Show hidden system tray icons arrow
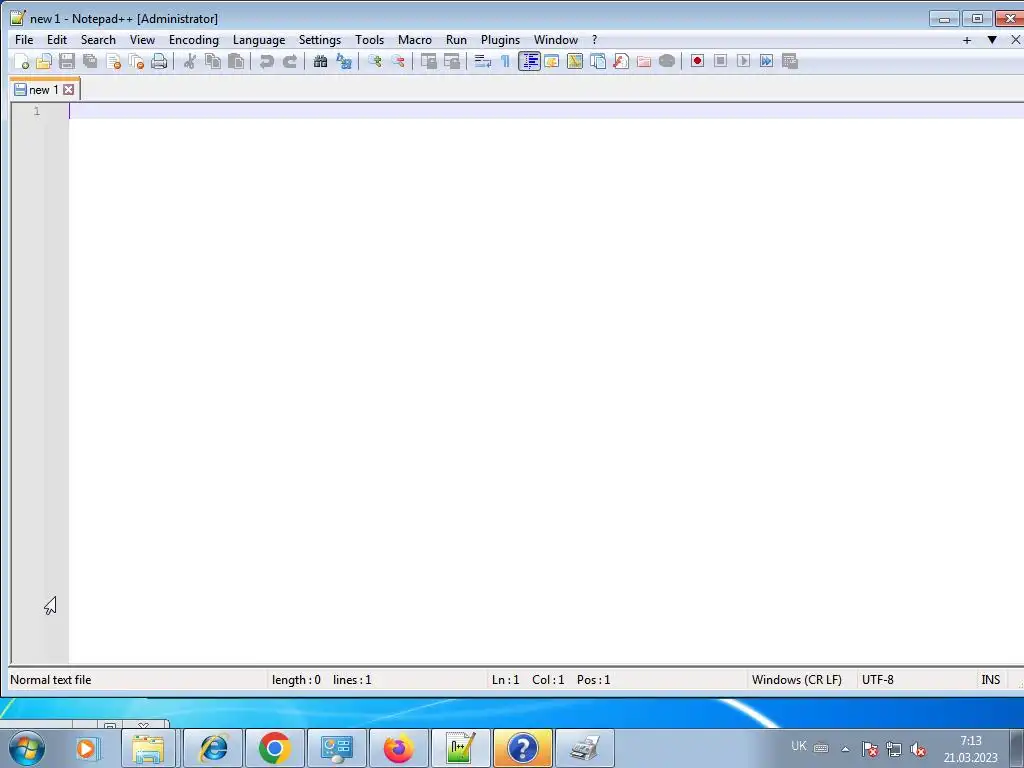1024x768 pixels. pyautogui.click(x=845, y=749)
